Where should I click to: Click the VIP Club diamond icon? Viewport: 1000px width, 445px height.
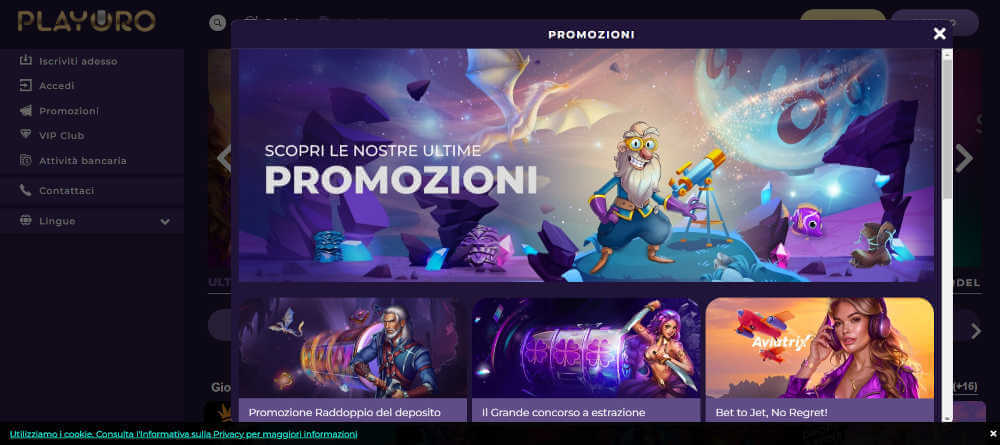pyautogui.click(x=26, y=135)
